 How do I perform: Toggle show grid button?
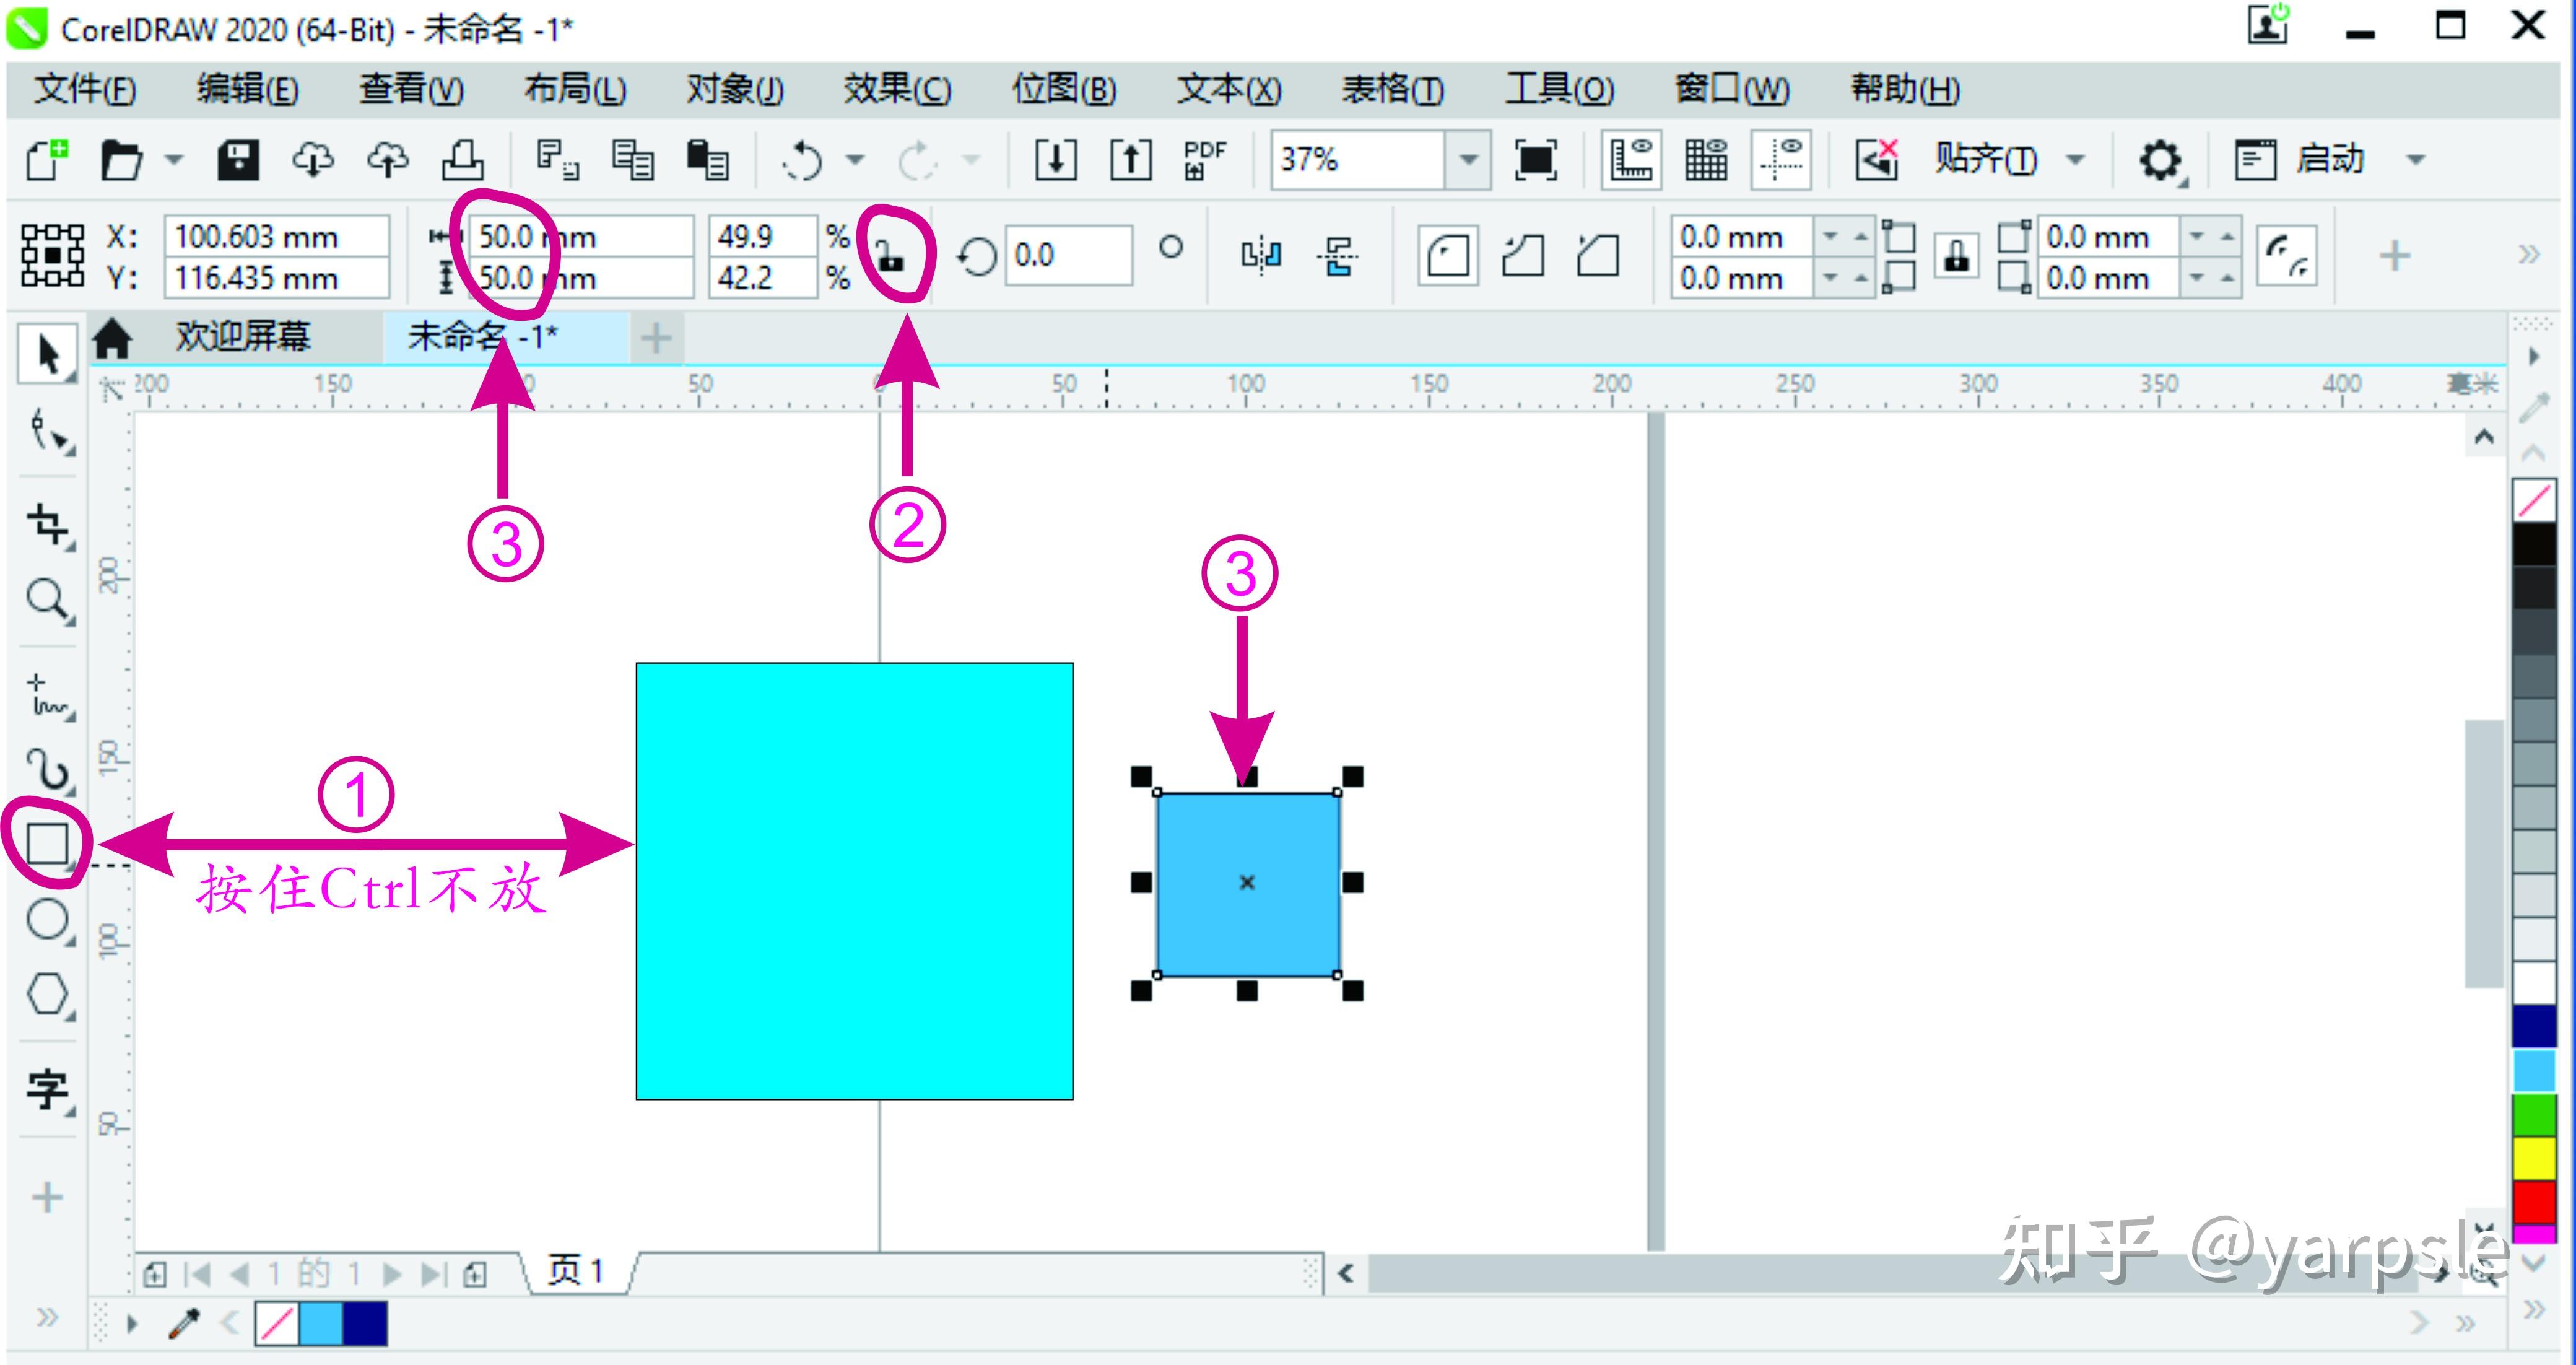tap(1706, 160)
